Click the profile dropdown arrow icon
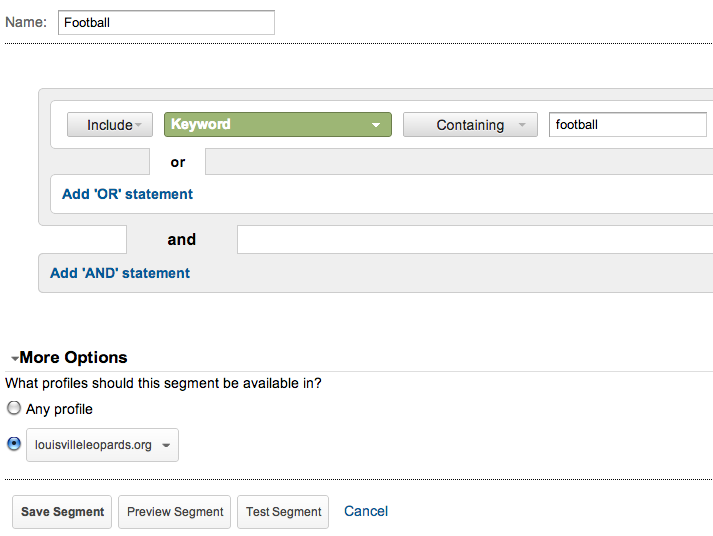The width and height of the screenshot is (713, 536). [166, 445]
